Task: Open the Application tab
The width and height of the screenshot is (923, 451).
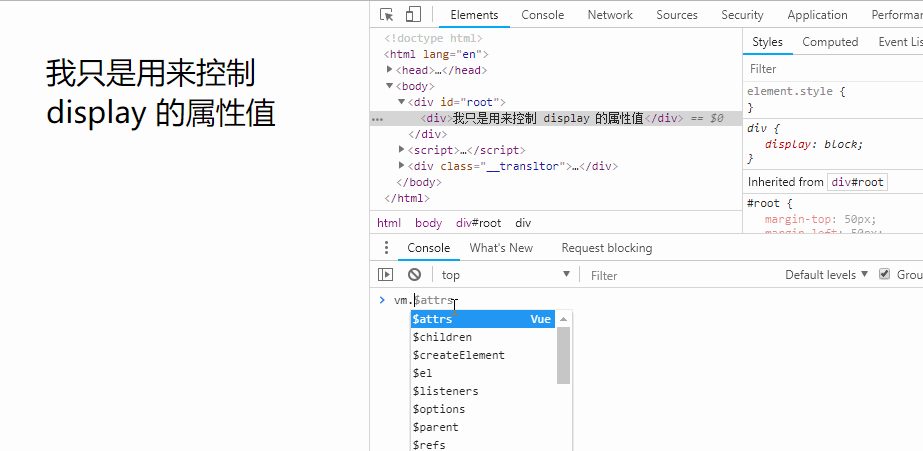Action: click(818, 15)
